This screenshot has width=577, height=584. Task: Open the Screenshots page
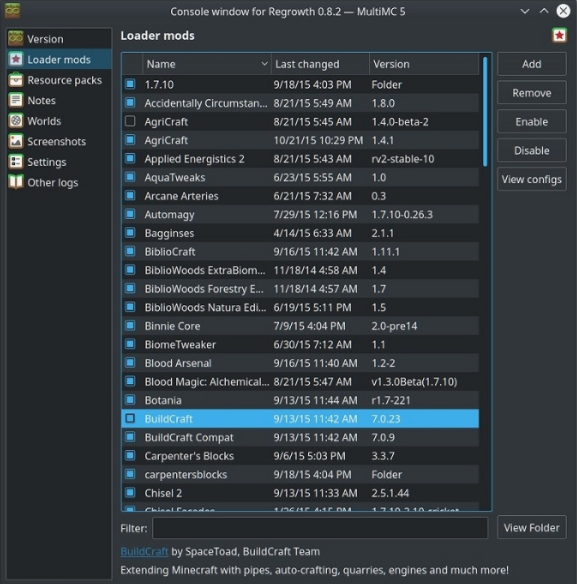pyautogui.click(x=59, y=141)
